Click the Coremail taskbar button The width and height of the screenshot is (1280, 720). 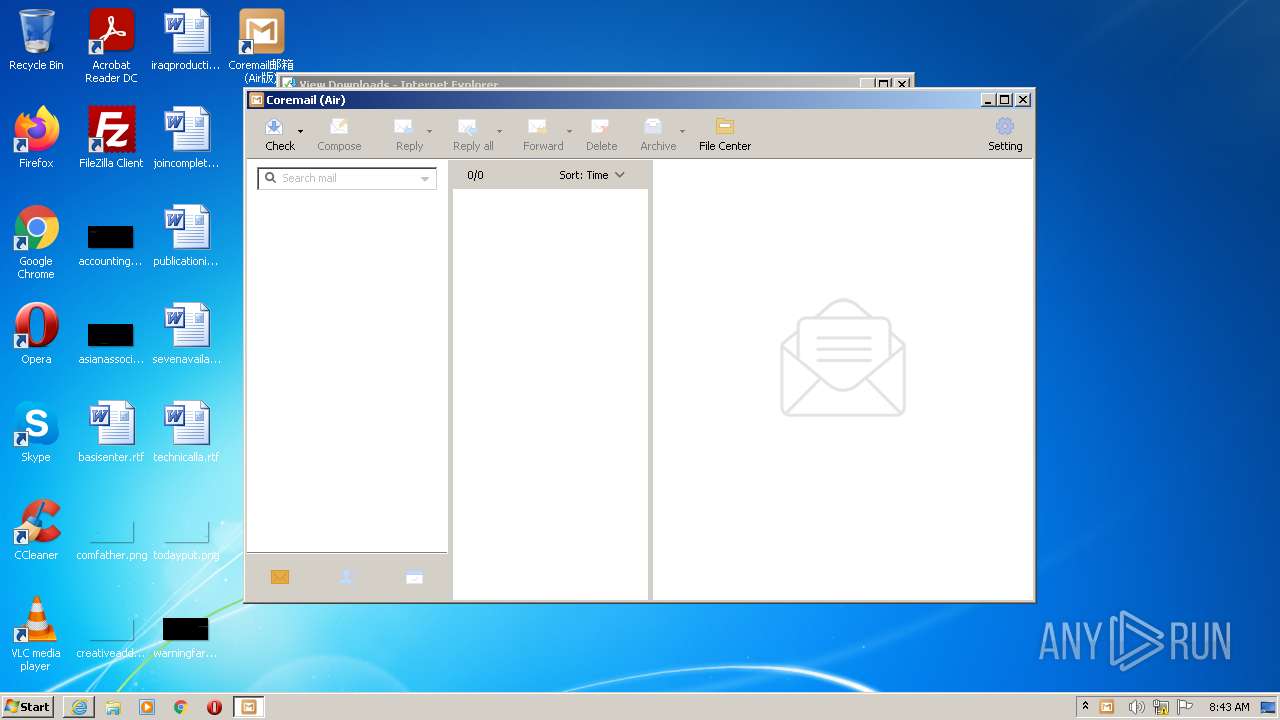point(248,707)
